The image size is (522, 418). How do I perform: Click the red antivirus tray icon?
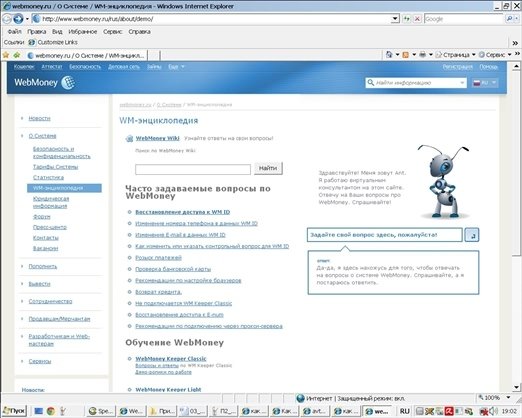coord(449,411)
